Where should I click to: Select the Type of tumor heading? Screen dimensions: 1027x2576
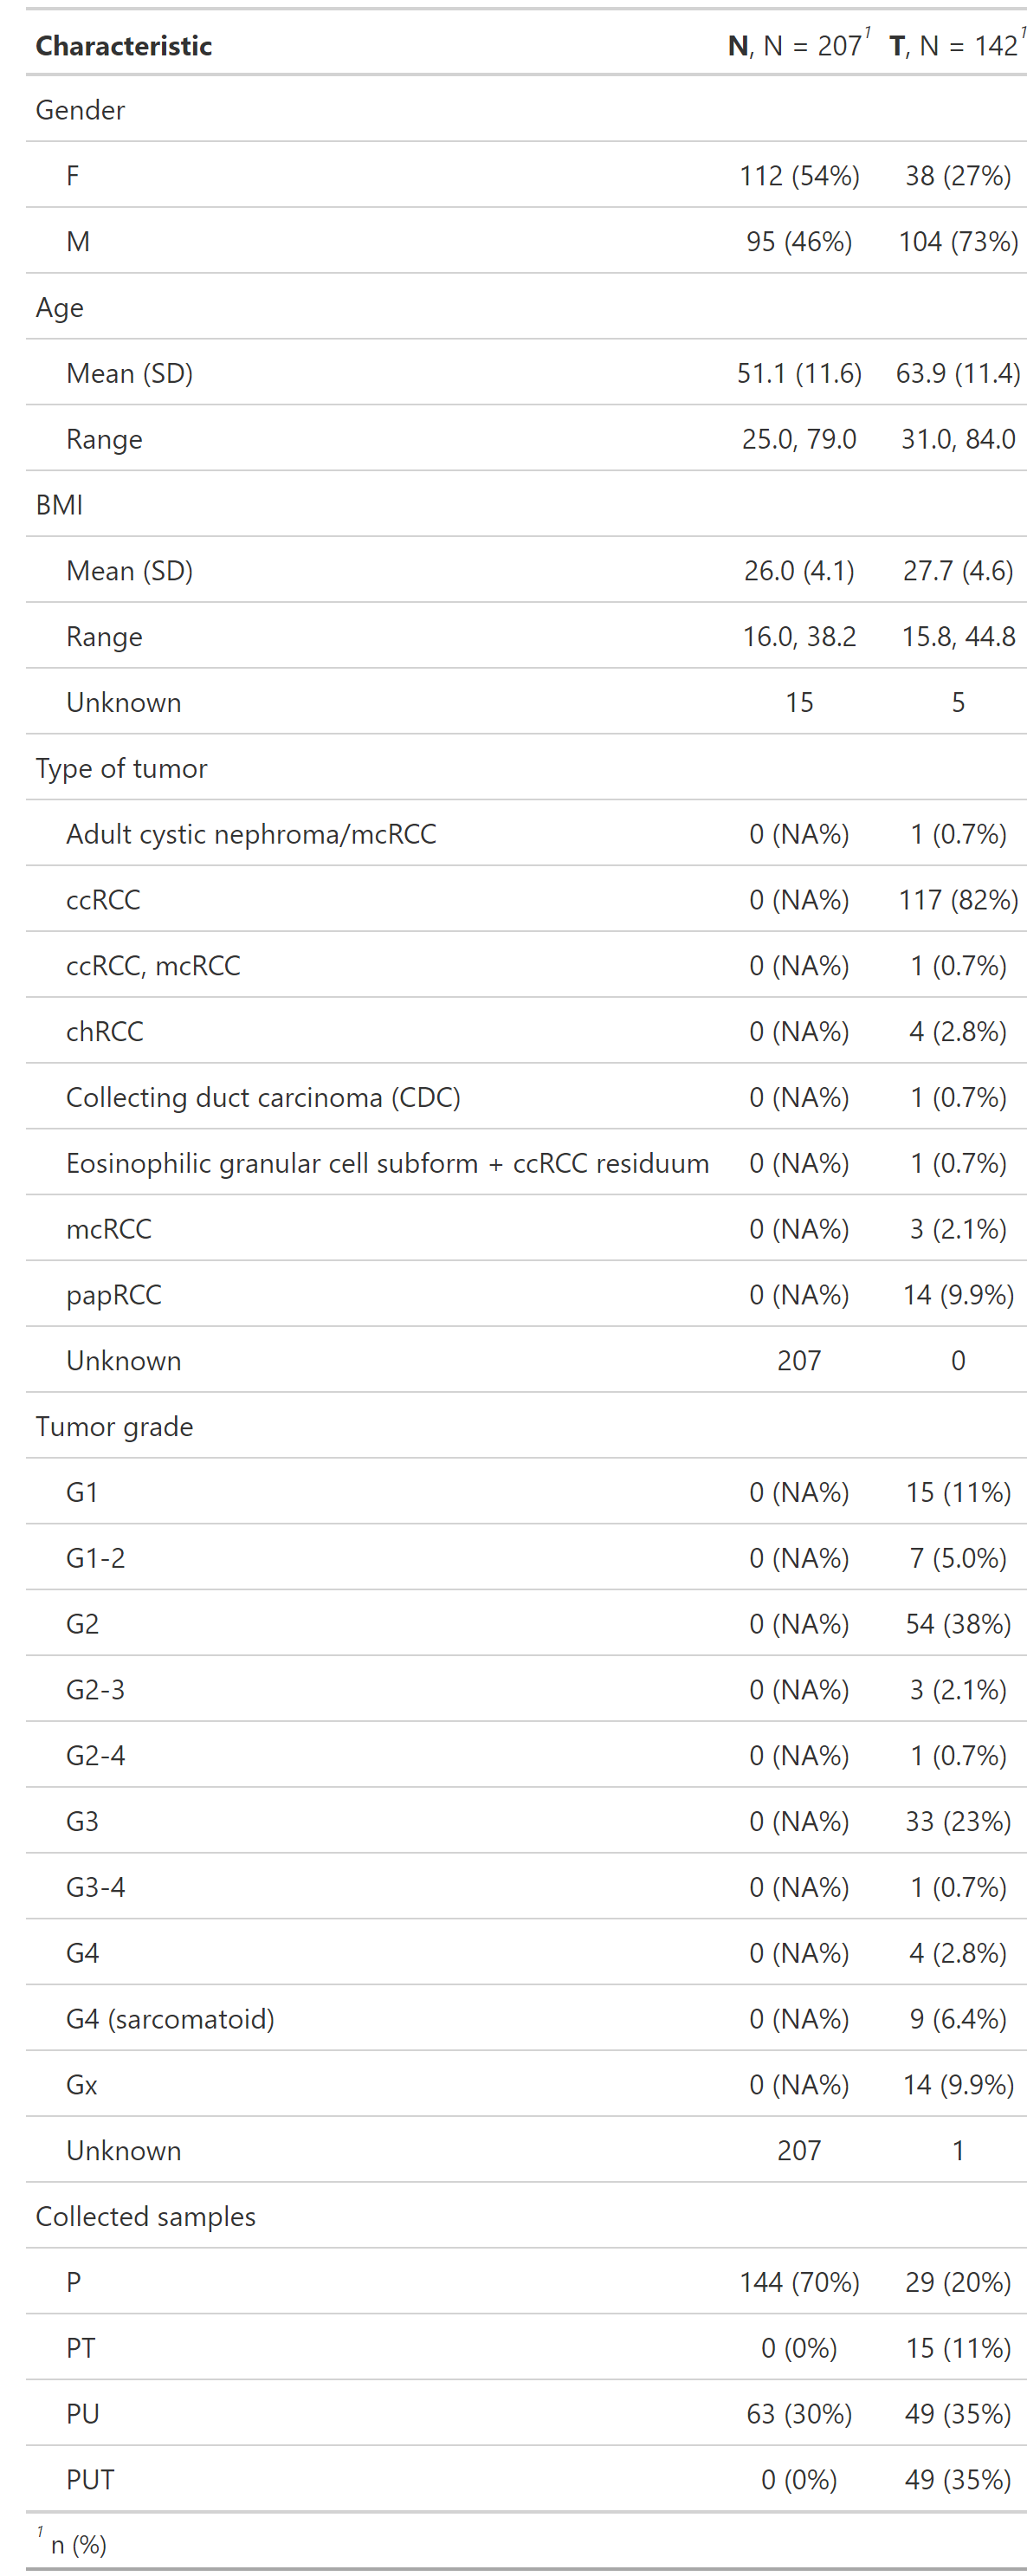(x=121, y=768)
